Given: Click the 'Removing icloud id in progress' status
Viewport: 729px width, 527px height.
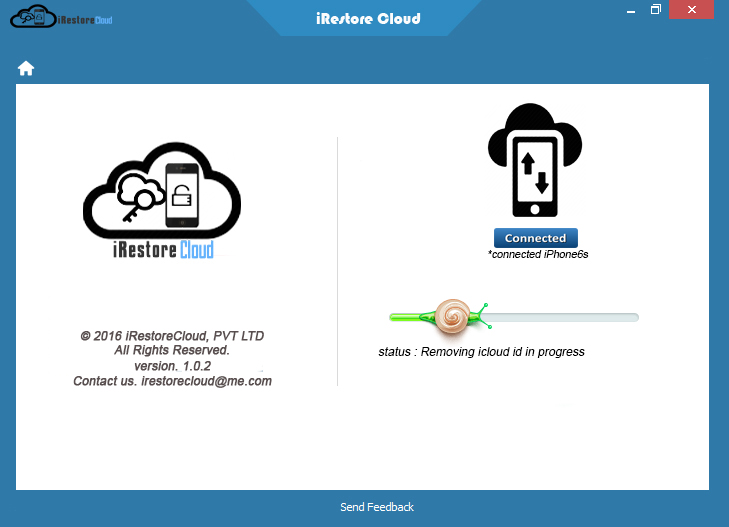Looking at the screenshot, I should point(503,352).
